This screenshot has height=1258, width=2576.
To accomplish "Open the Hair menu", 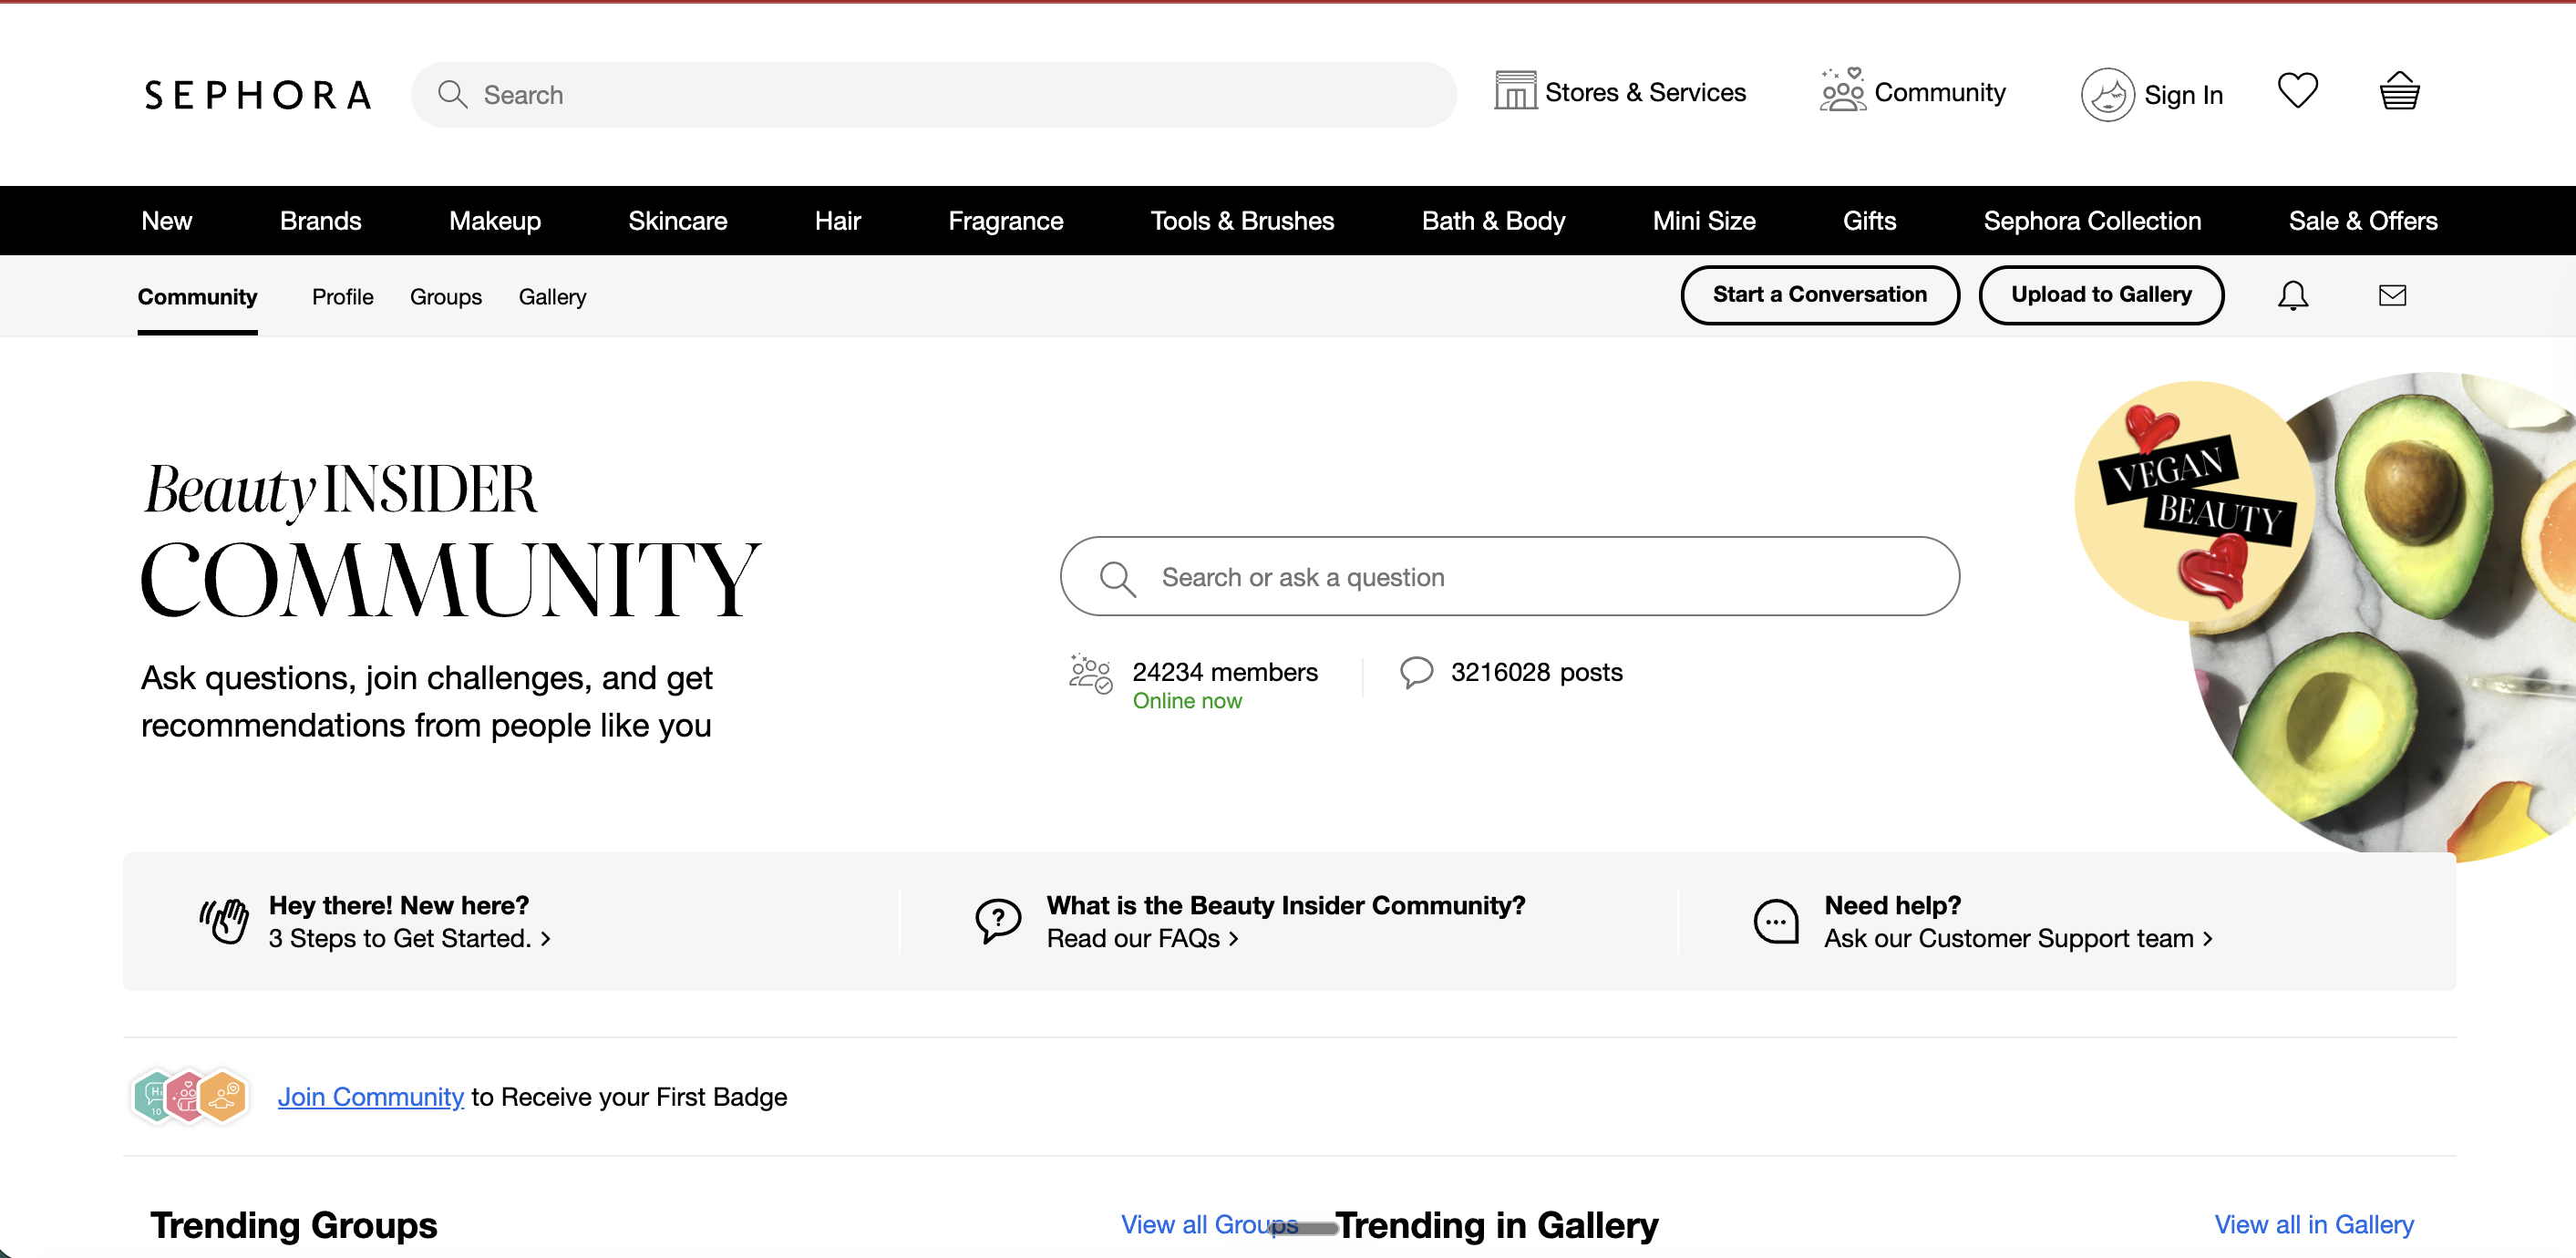I will click(838, 221).
